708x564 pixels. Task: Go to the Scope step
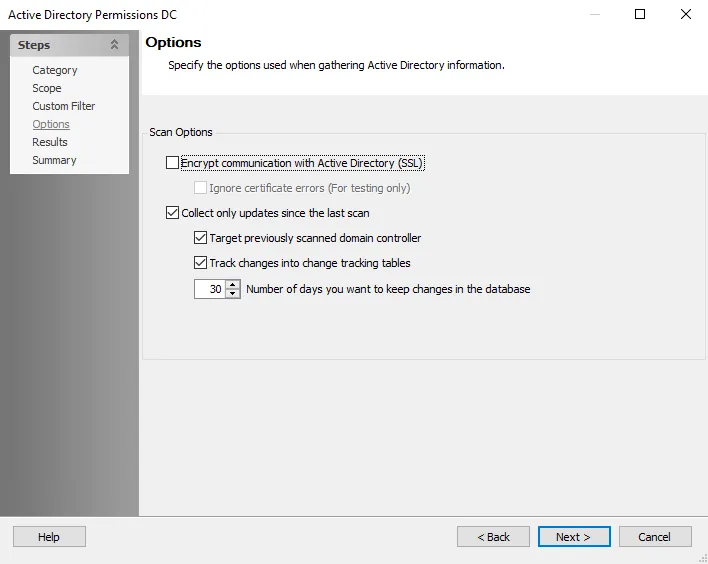pyautogui.click(x=47, y=88)
